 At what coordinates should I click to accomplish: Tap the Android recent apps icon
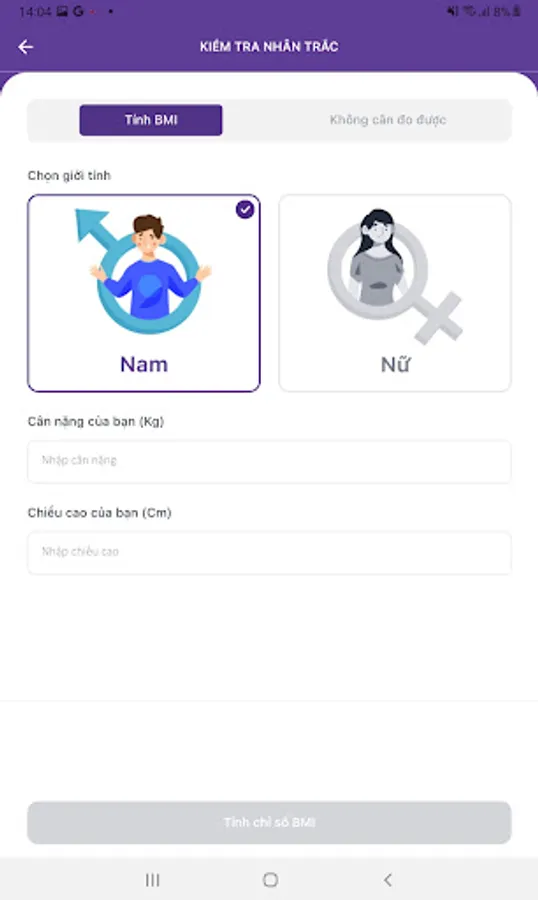pos(152,879)
